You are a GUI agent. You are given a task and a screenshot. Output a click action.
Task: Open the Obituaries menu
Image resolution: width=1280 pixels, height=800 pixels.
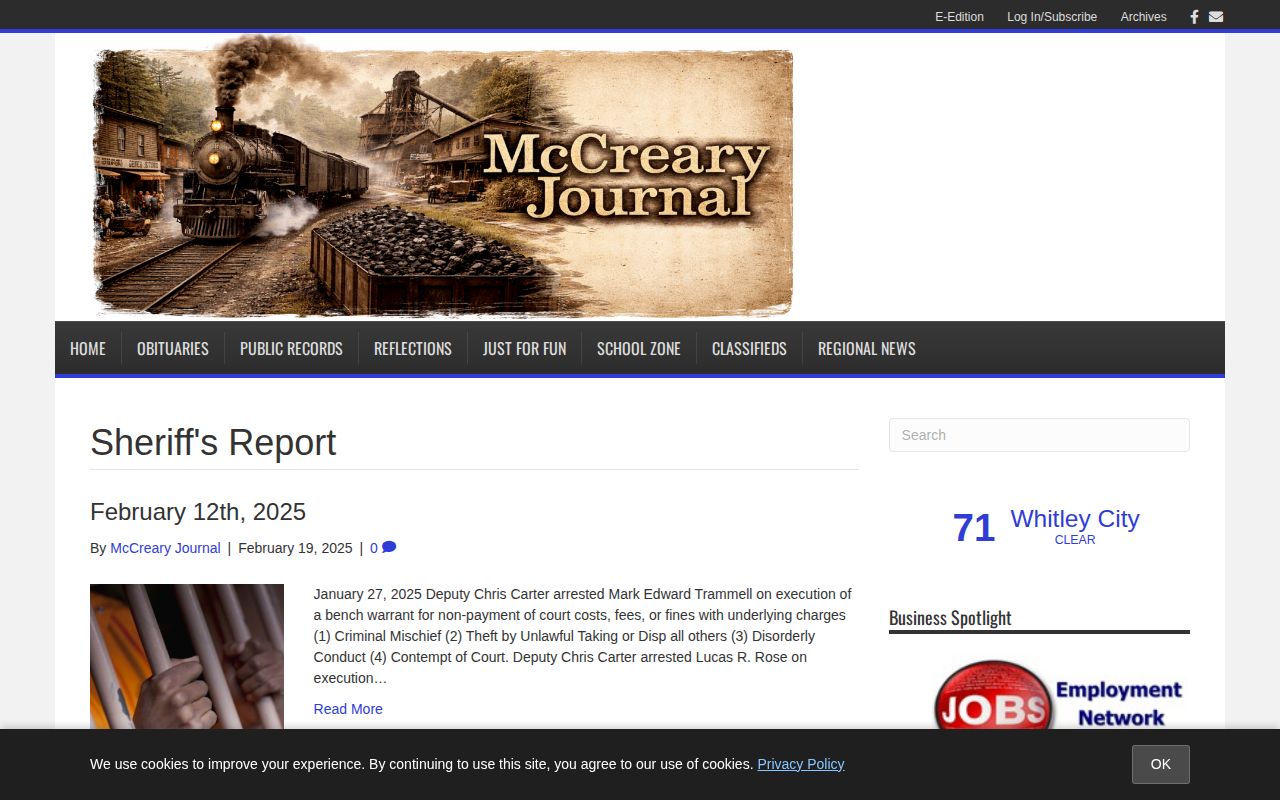[173, 348]
